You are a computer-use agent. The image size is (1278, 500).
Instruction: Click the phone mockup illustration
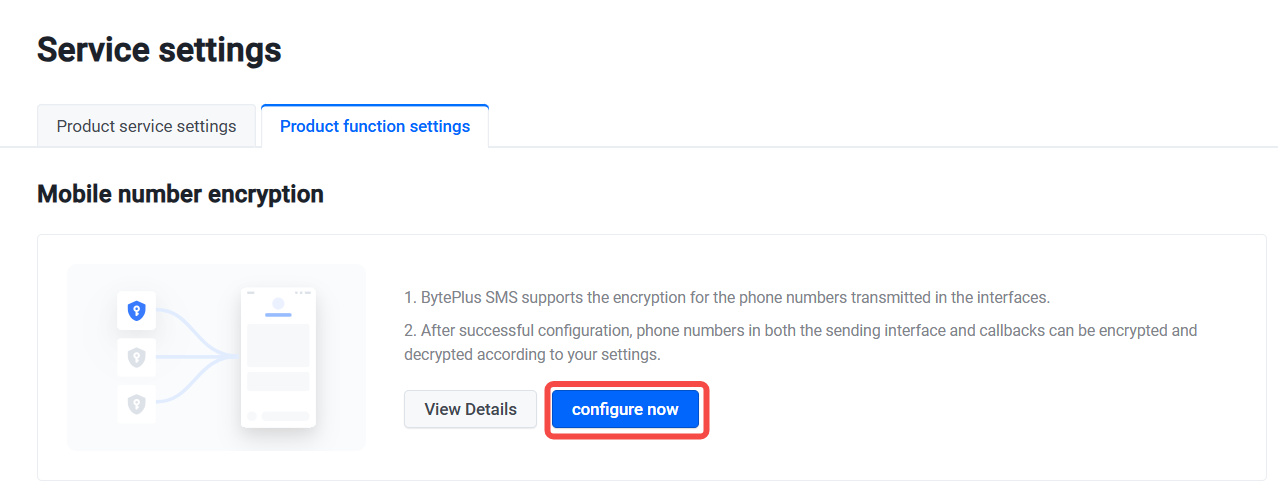click(278, 358)
